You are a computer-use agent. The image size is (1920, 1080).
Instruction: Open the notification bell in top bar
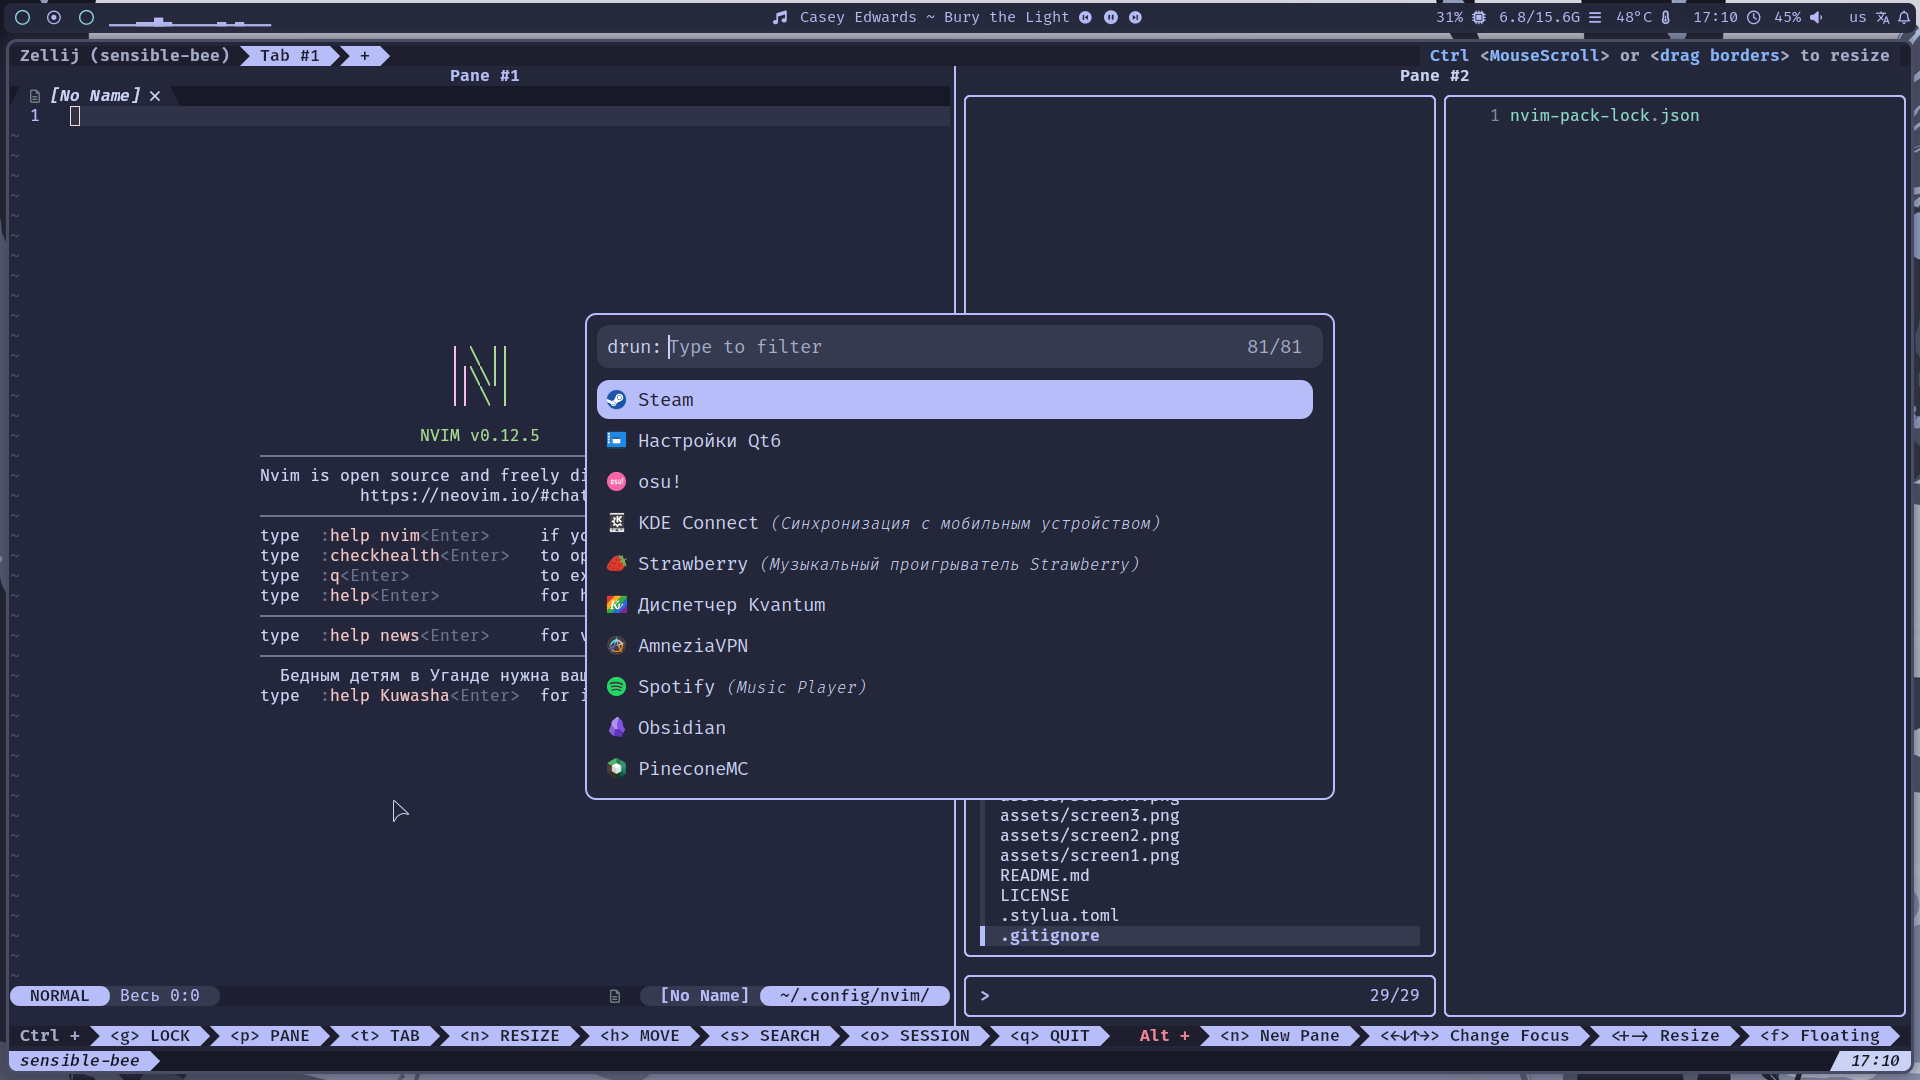click(x=1904, y=17)
